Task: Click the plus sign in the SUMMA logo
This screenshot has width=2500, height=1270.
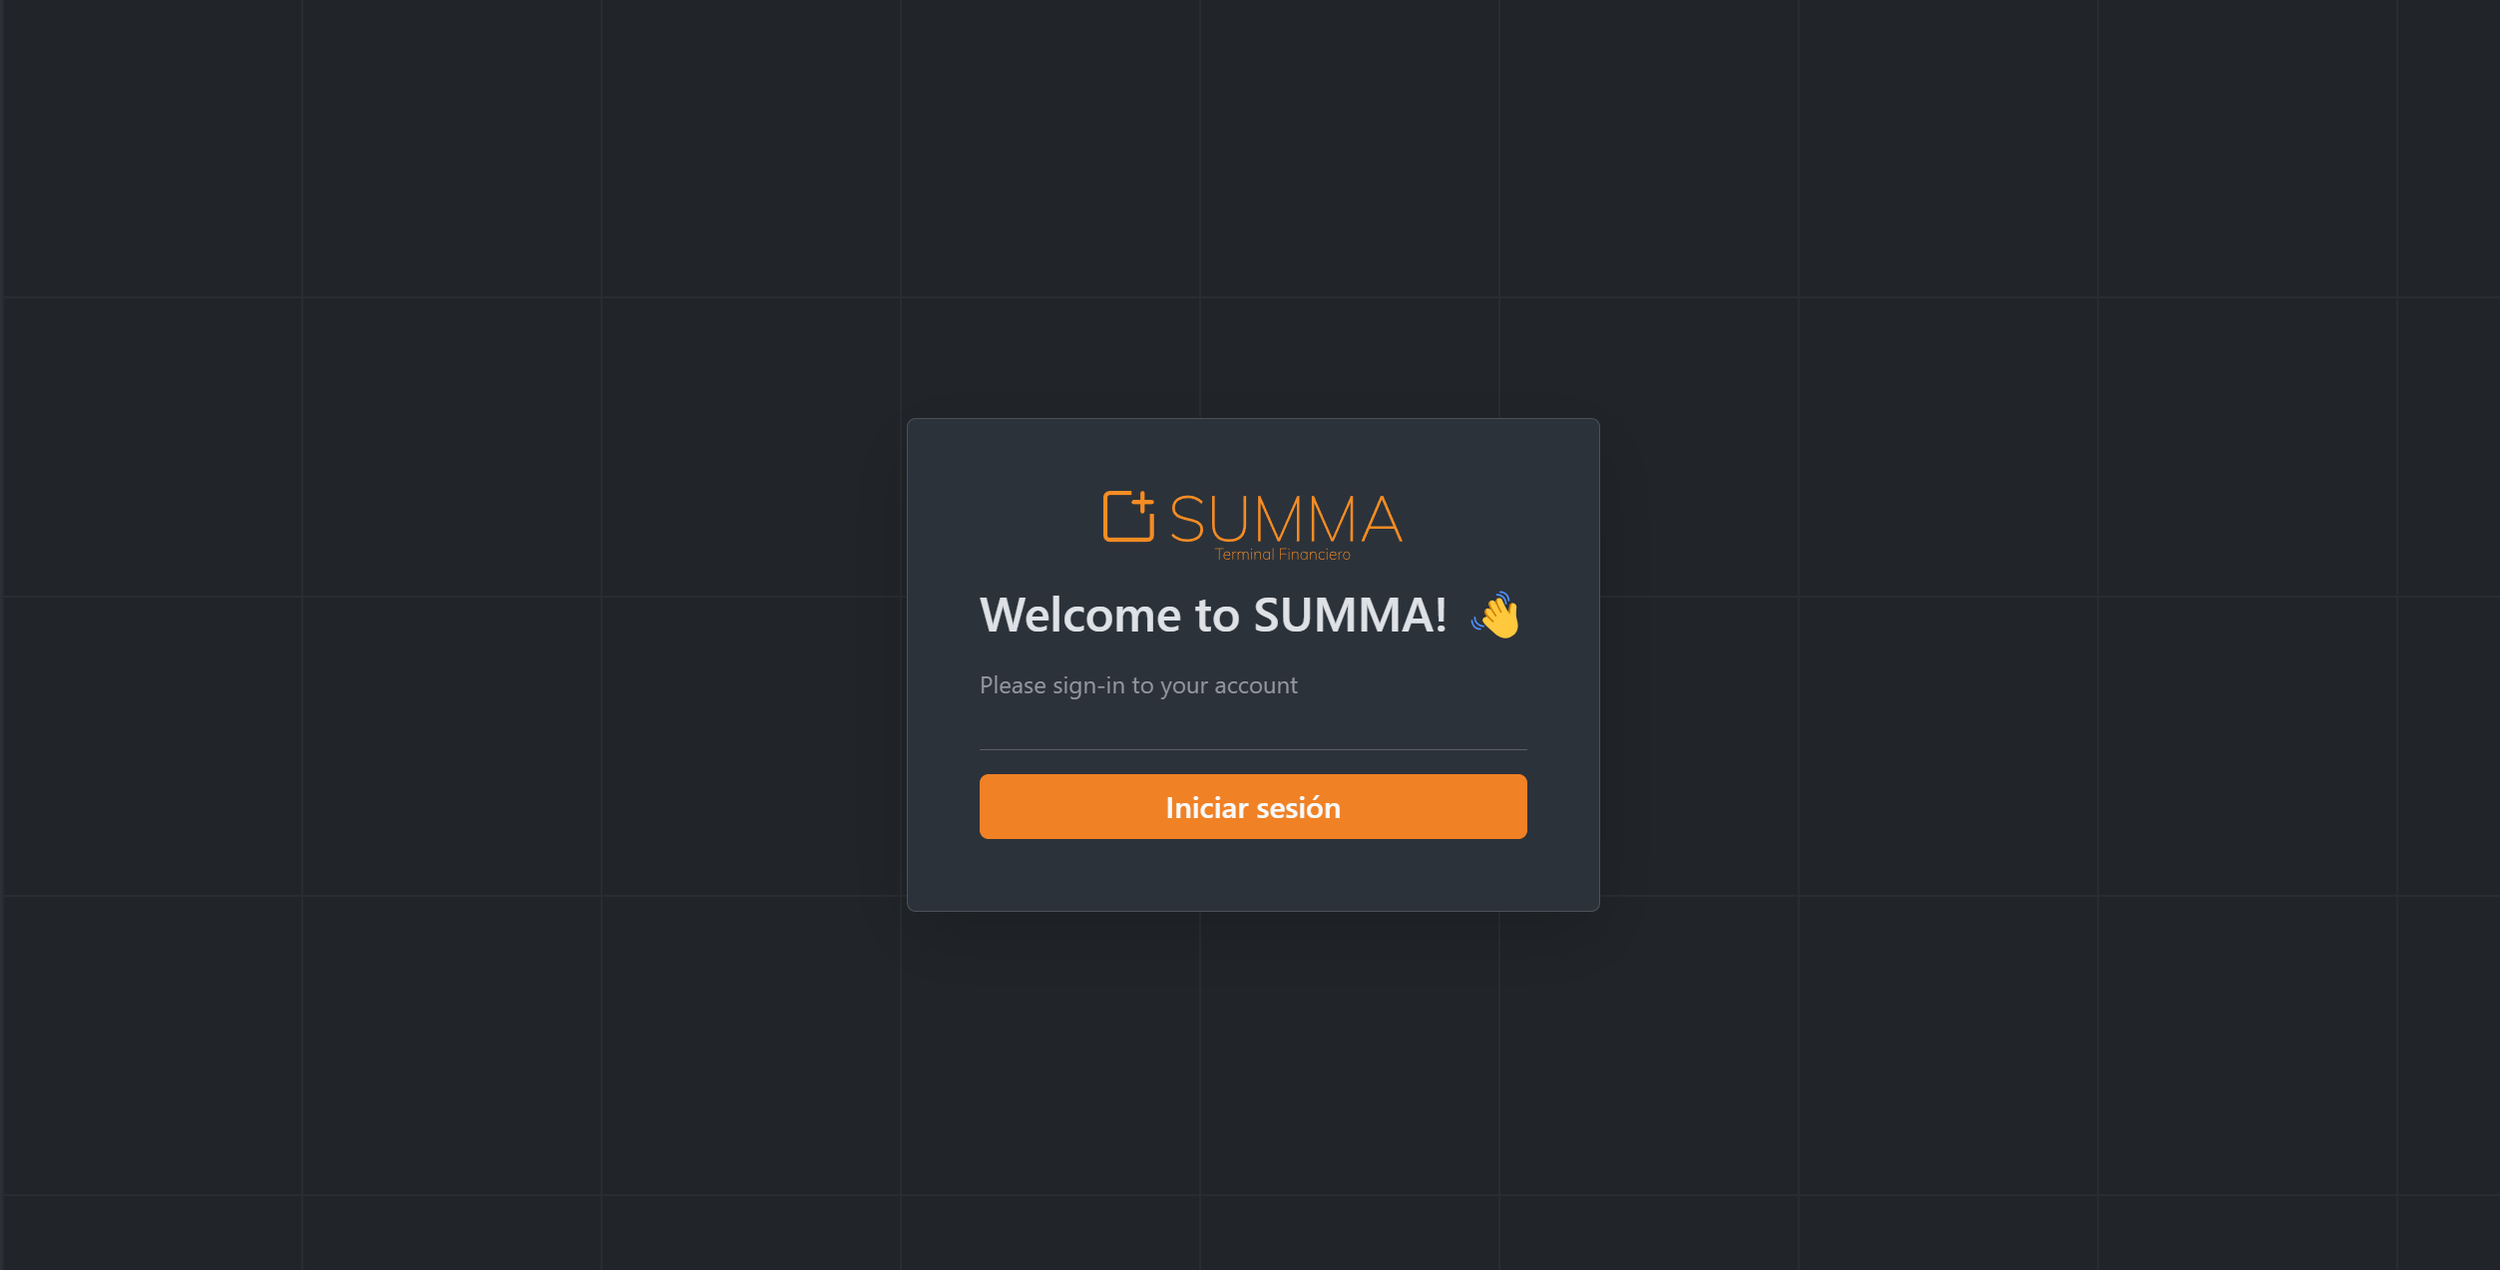Action: pyautogui.click(x=1143, y=502)
